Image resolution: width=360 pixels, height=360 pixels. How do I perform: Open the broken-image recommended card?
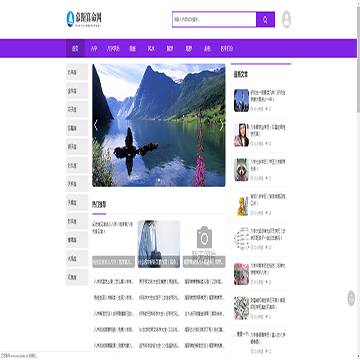pyautogui.click(x=113, y=244)
